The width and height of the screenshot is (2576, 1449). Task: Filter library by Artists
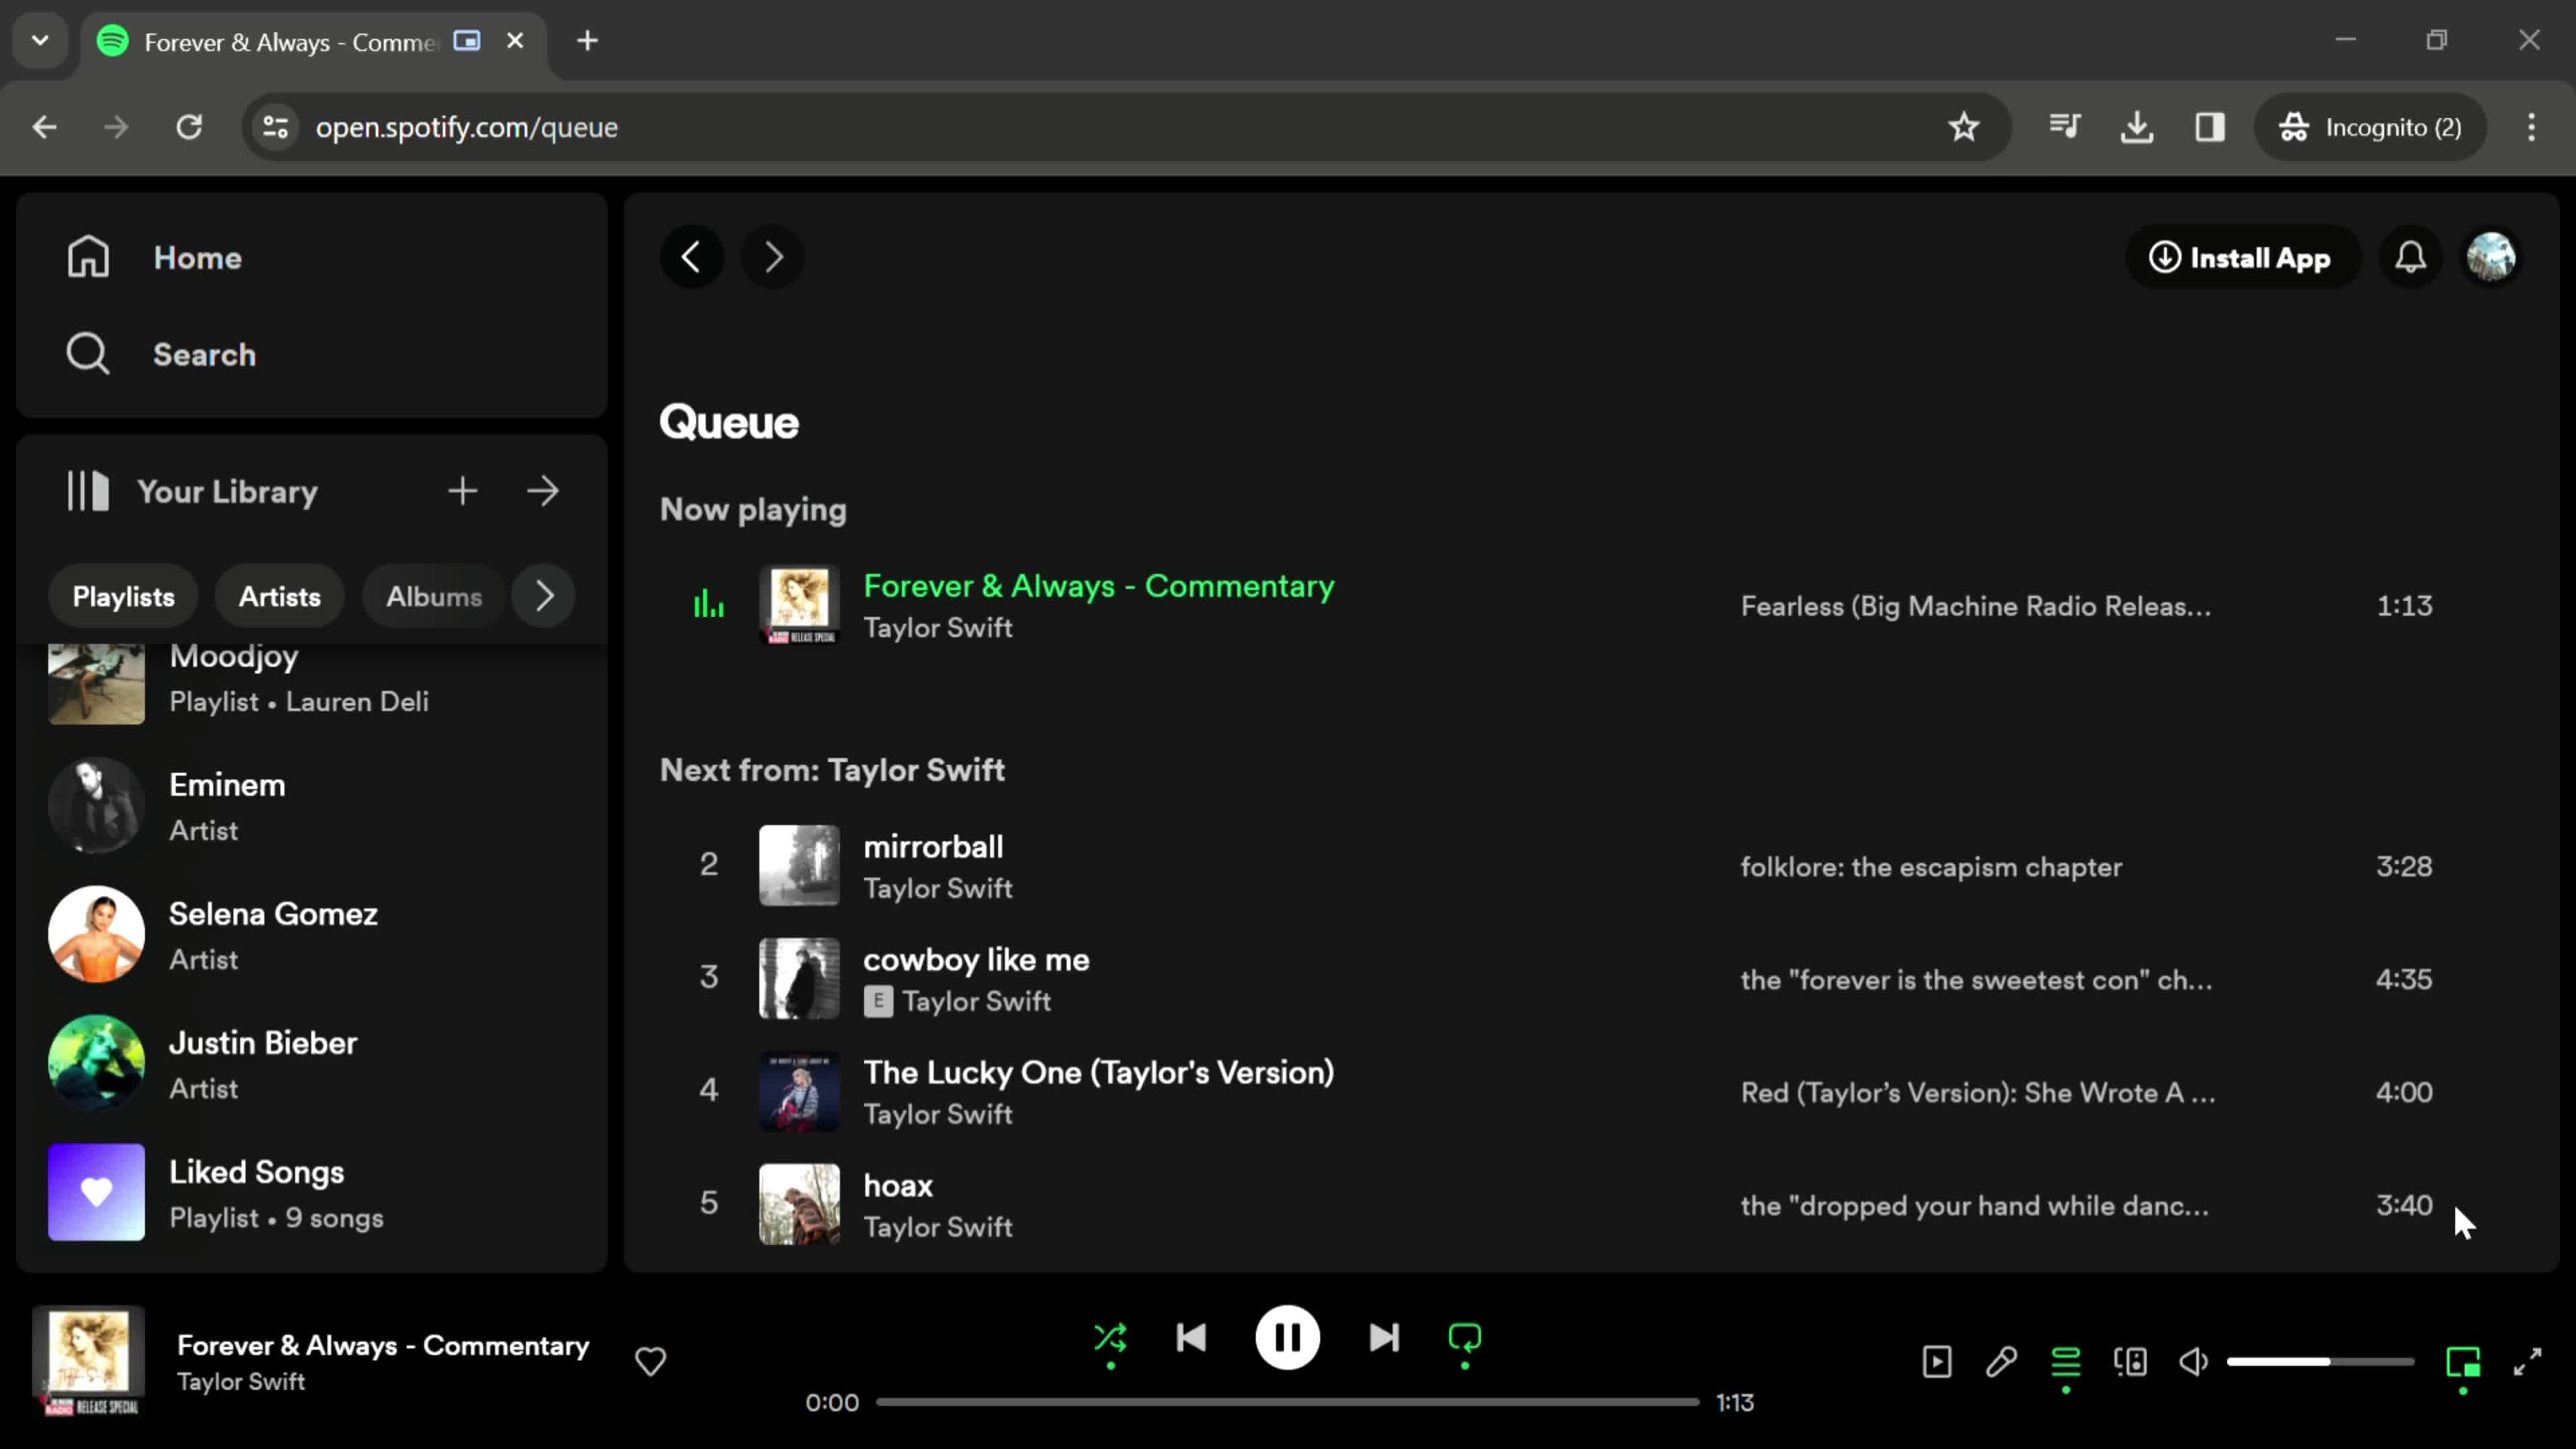[x=280, y=596]
